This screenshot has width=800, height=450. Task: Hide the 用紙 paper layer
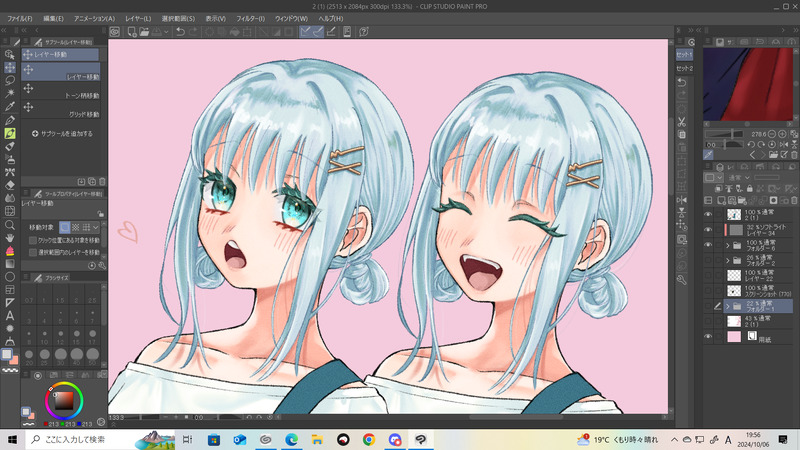(708, 337)
